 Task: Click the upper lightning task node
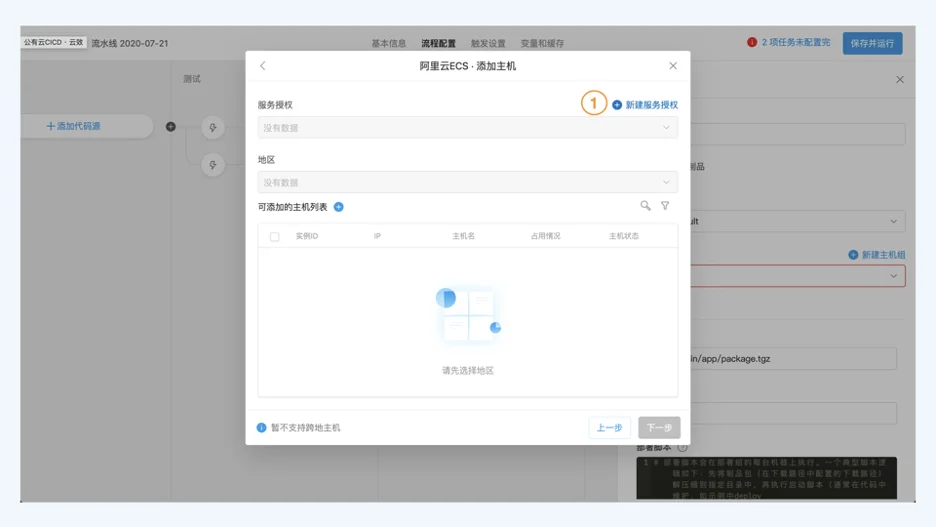[213, 128]
